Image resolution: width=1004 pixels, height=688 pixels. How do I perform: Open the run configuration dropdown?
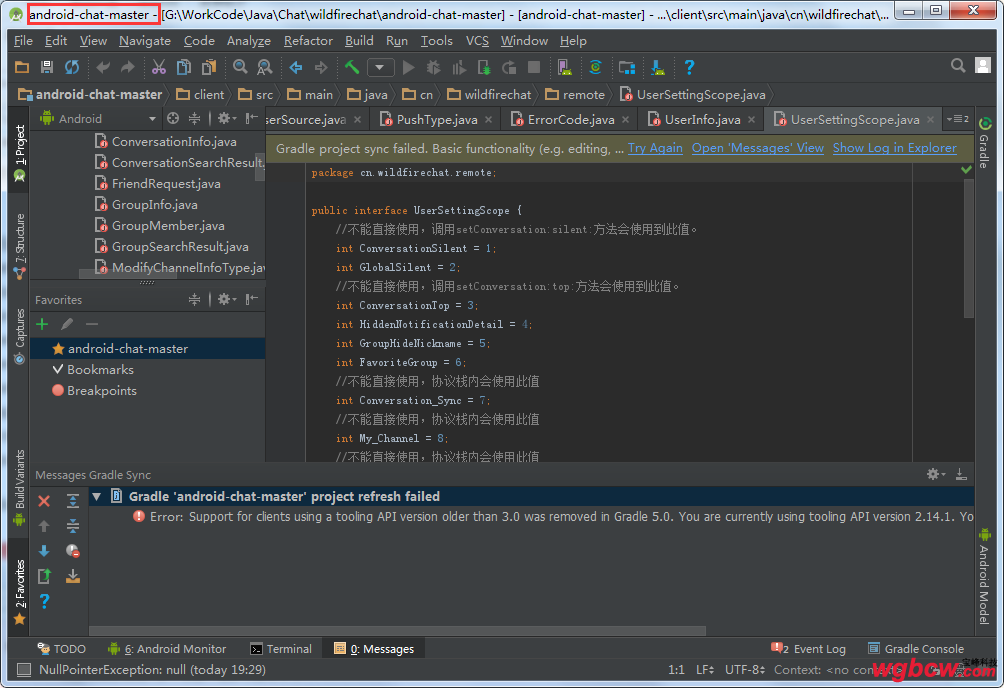click(x=380, y=67)
